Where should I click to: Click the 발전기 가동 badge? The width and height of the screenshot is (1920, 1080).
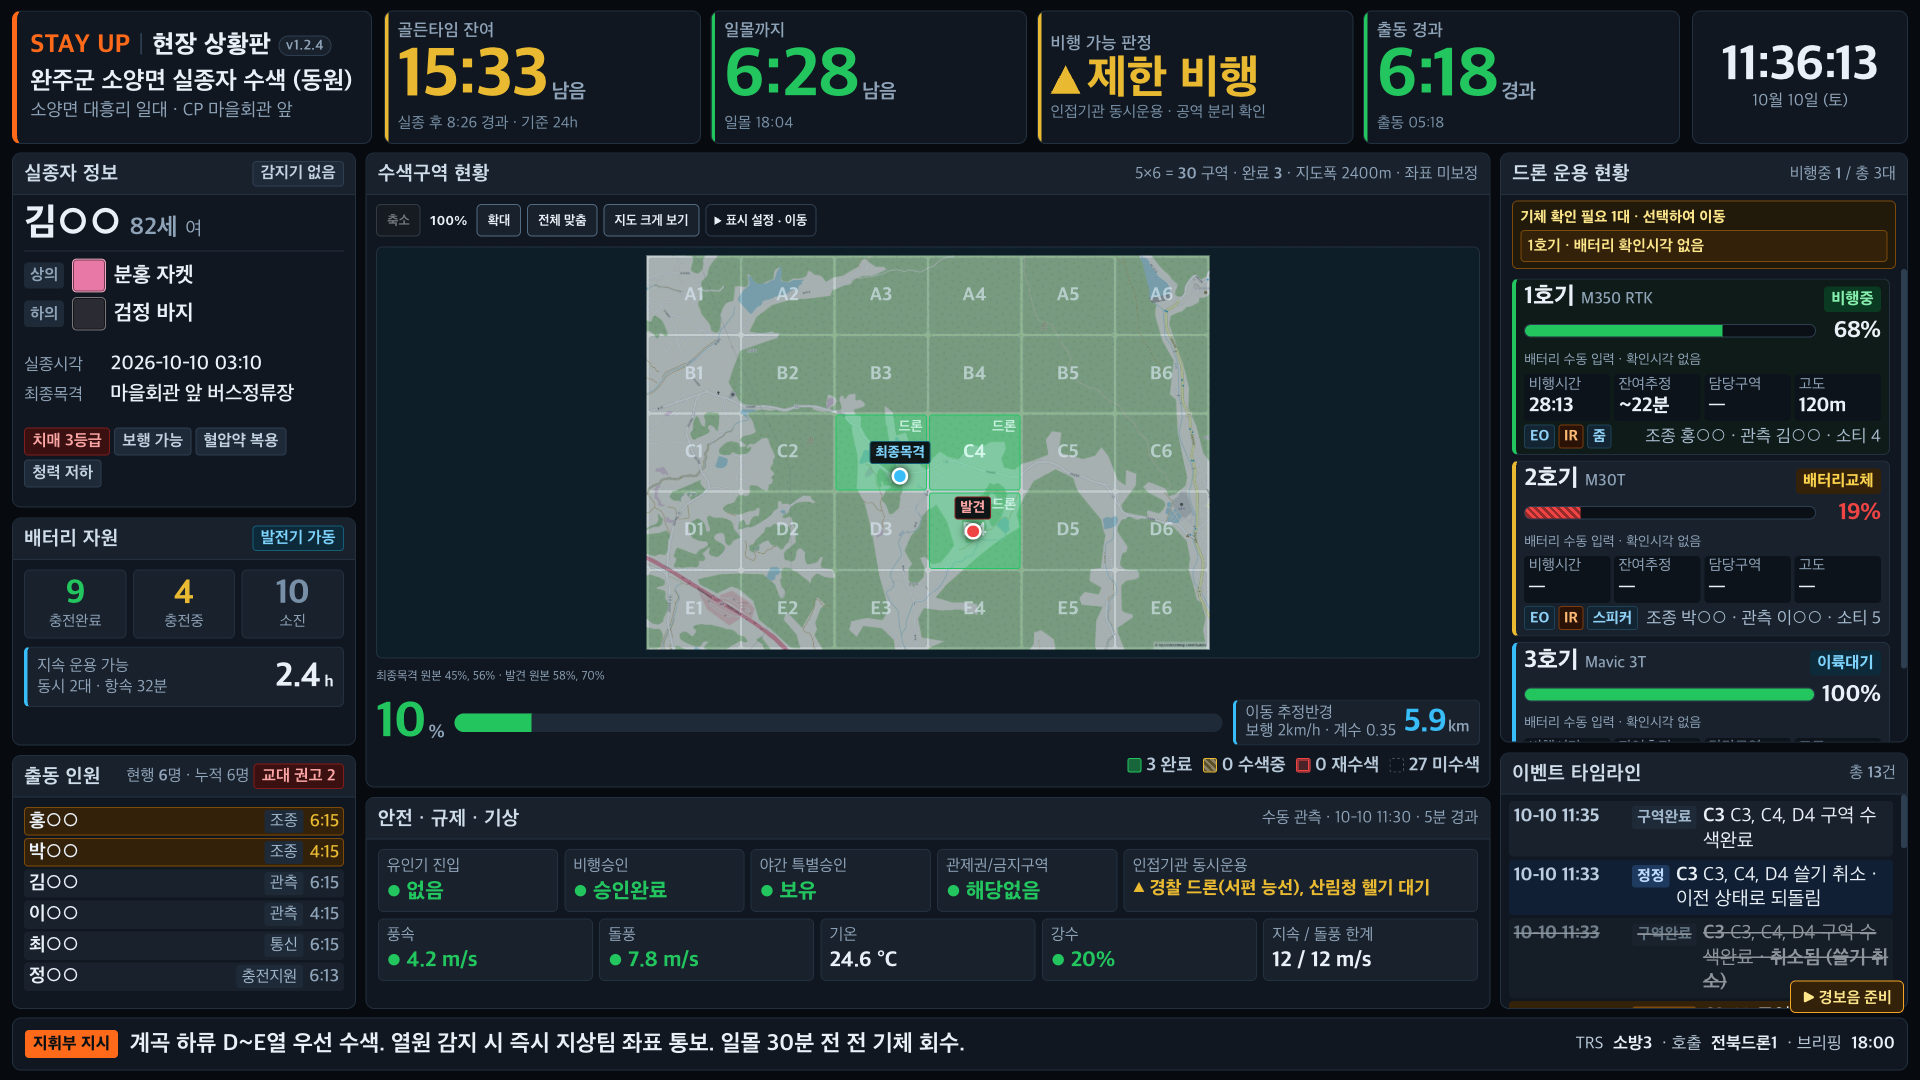(298, 538)
